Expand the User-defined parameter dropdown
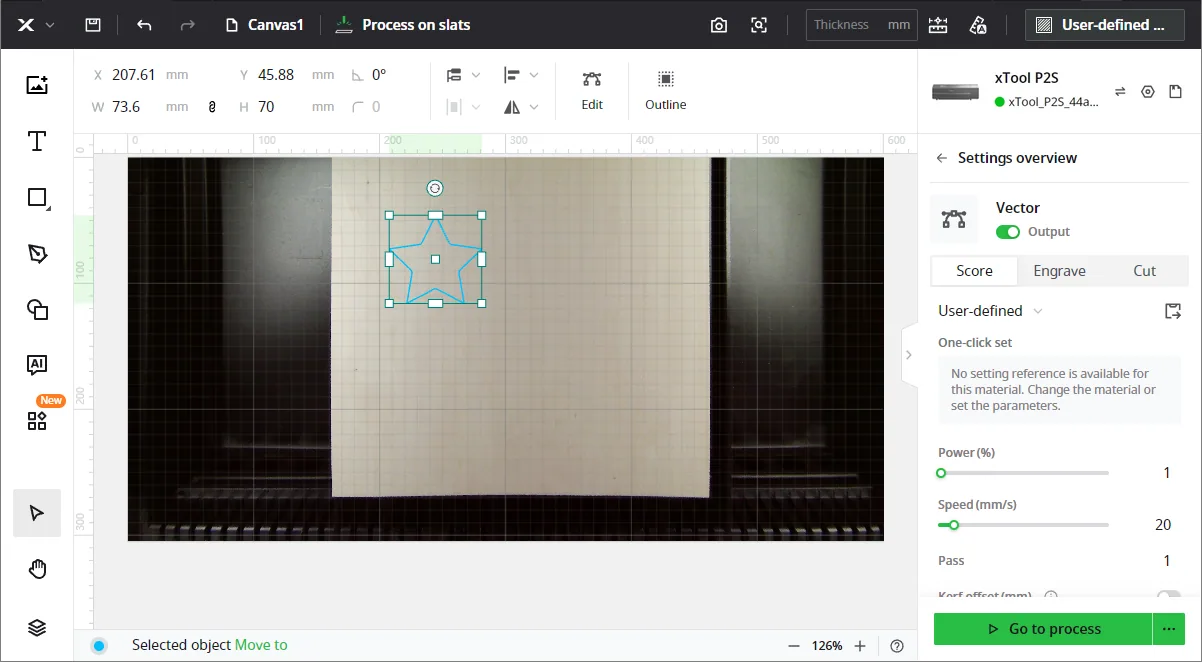Image resolution: width=1202 pixels, height=662 pixels. [990, 311]
